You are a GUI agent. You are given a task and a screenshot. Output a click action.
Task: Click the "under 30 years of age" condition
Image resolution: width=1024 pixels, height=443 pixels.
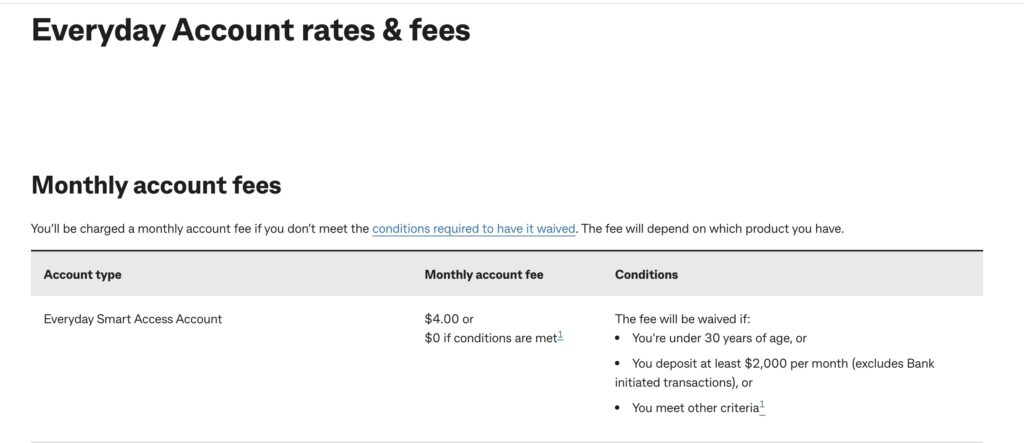pyautogui.click(x=718, y=338)
